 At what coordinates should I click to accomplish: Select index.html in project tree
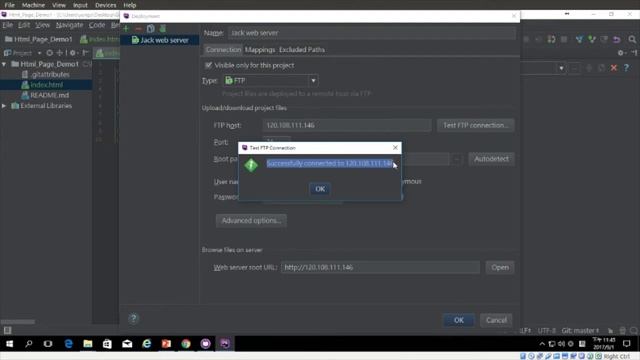(x=47, y=85)
